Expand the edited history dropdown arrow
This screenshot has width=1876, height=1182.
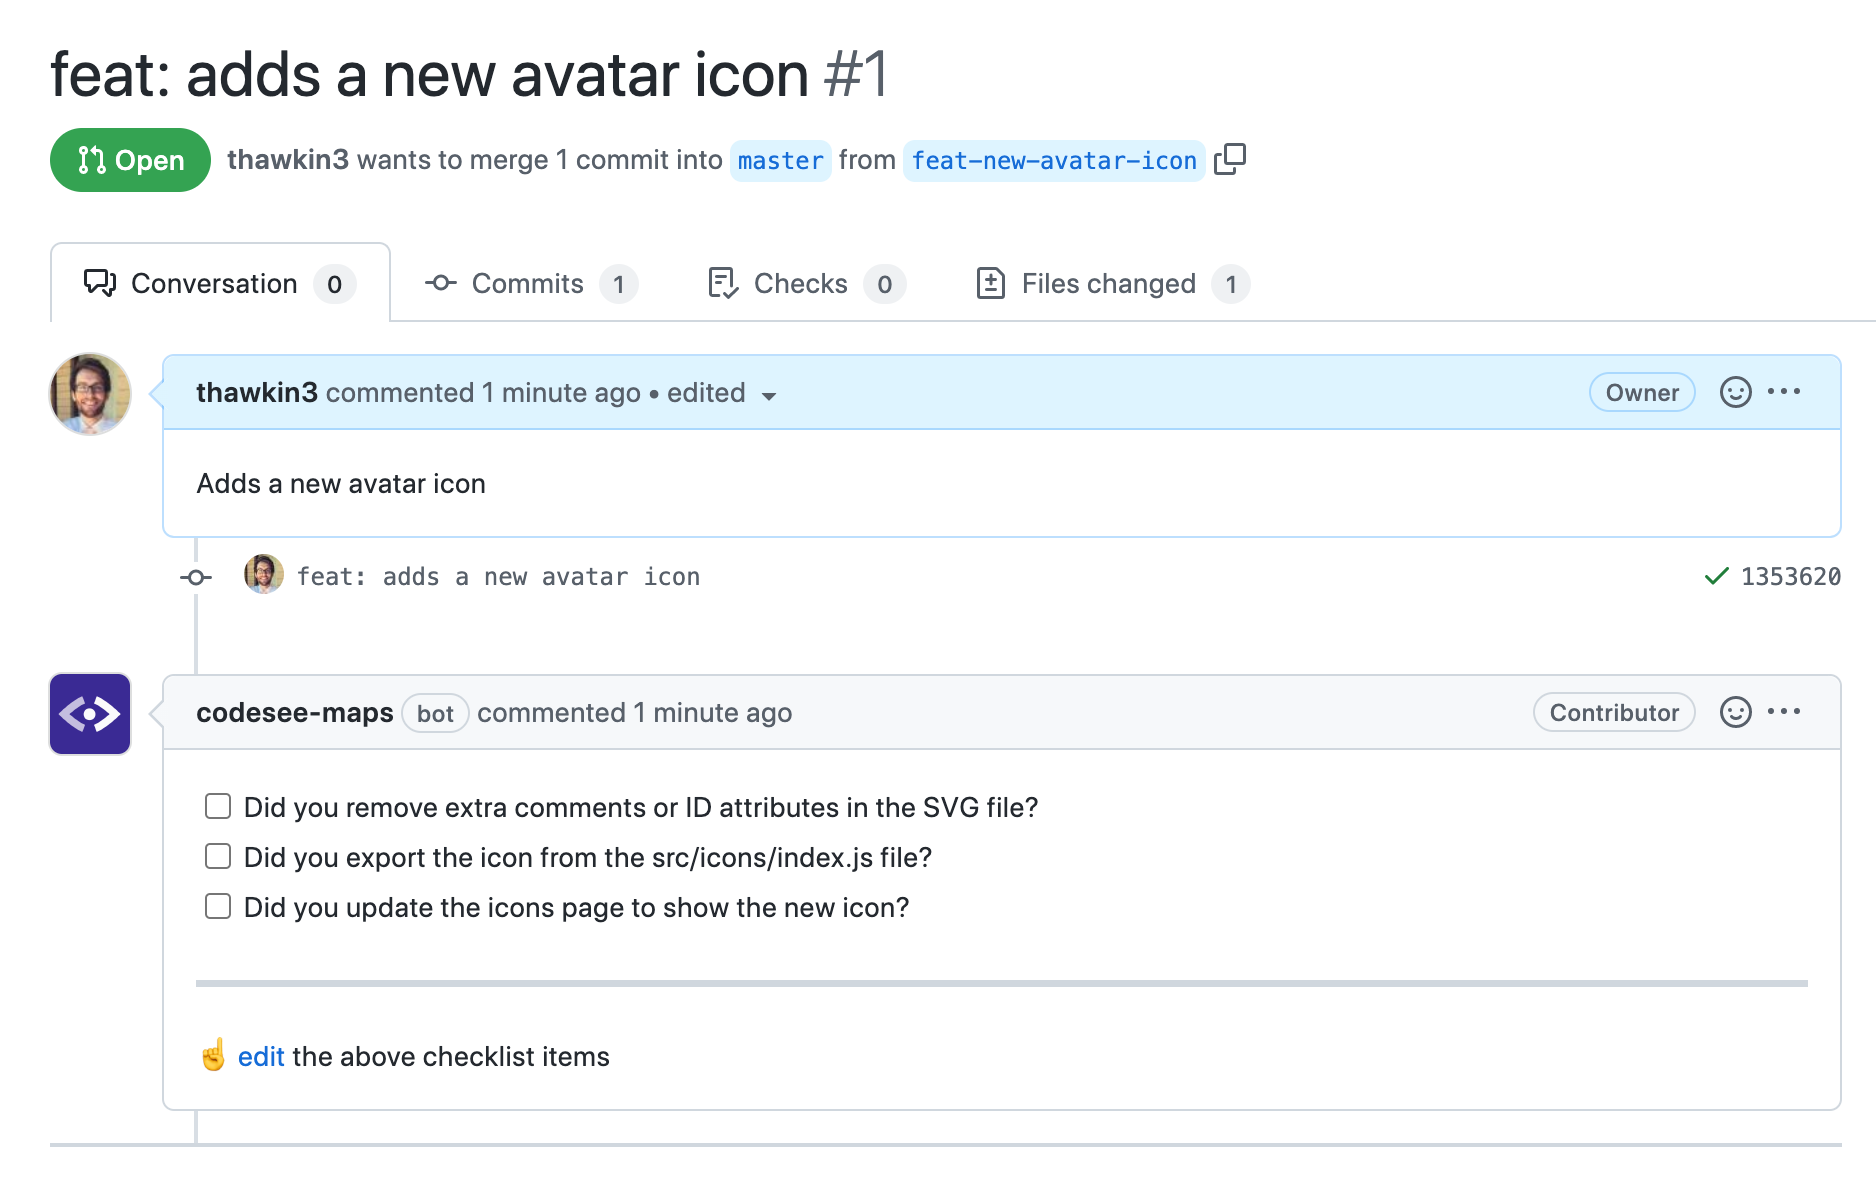[768, 395]
